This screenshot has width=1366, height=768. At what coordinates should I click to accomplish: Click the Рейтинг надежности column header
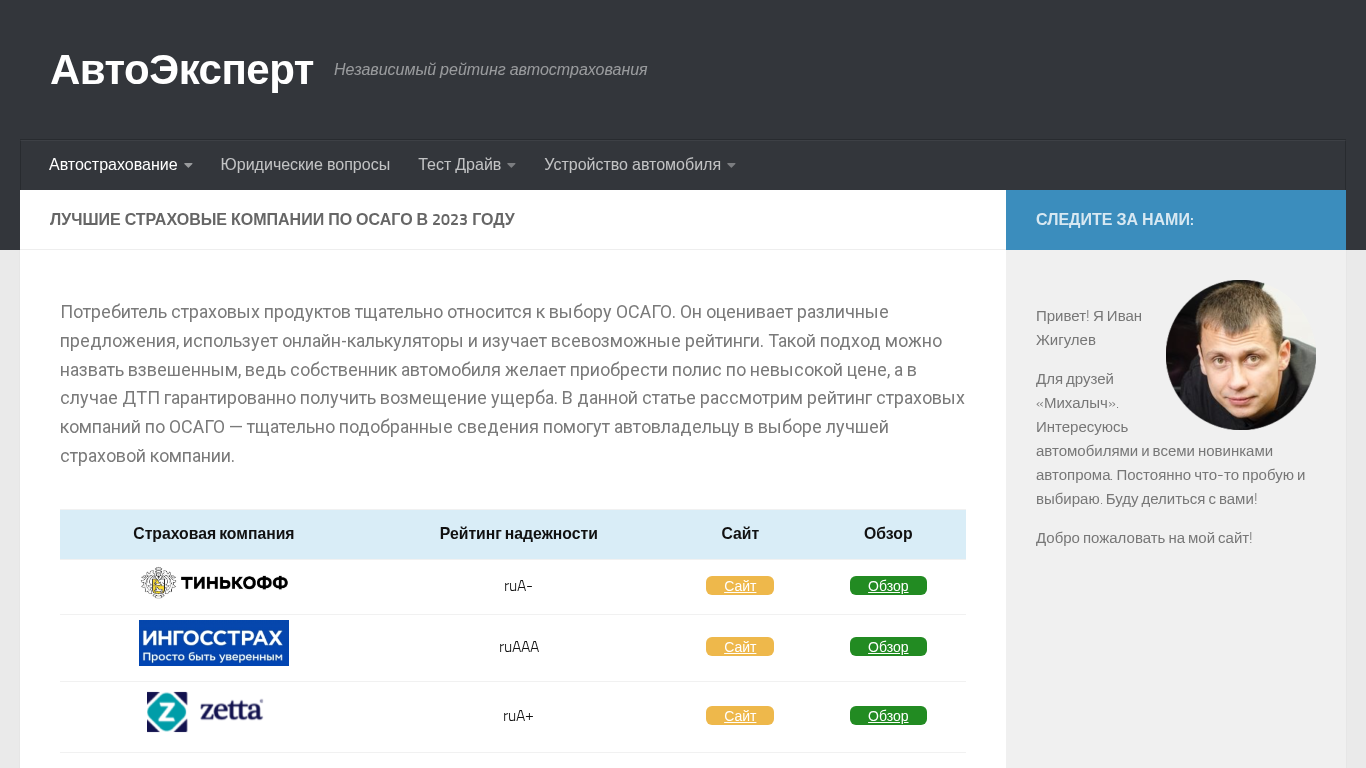point(518,534)
